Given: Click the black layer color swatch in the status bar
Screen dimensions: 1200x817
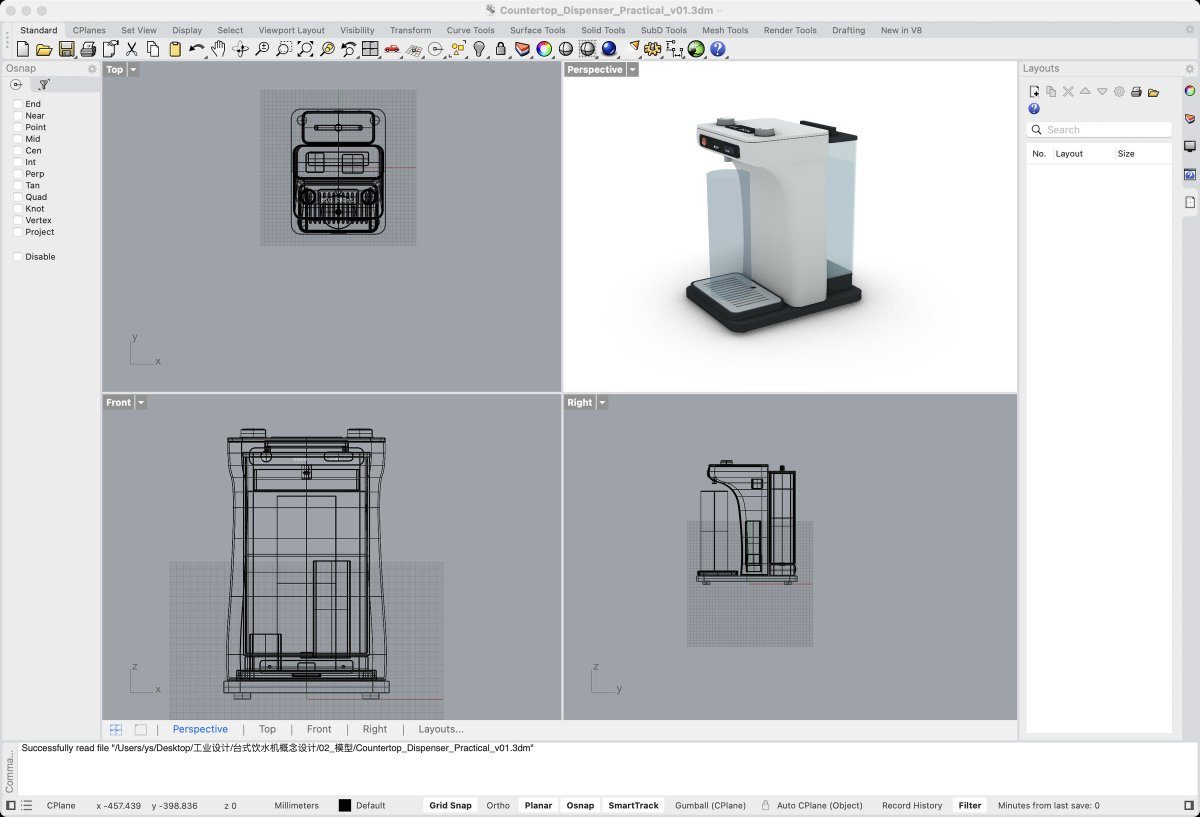Looking at the screenshot, I should (345, 806).
